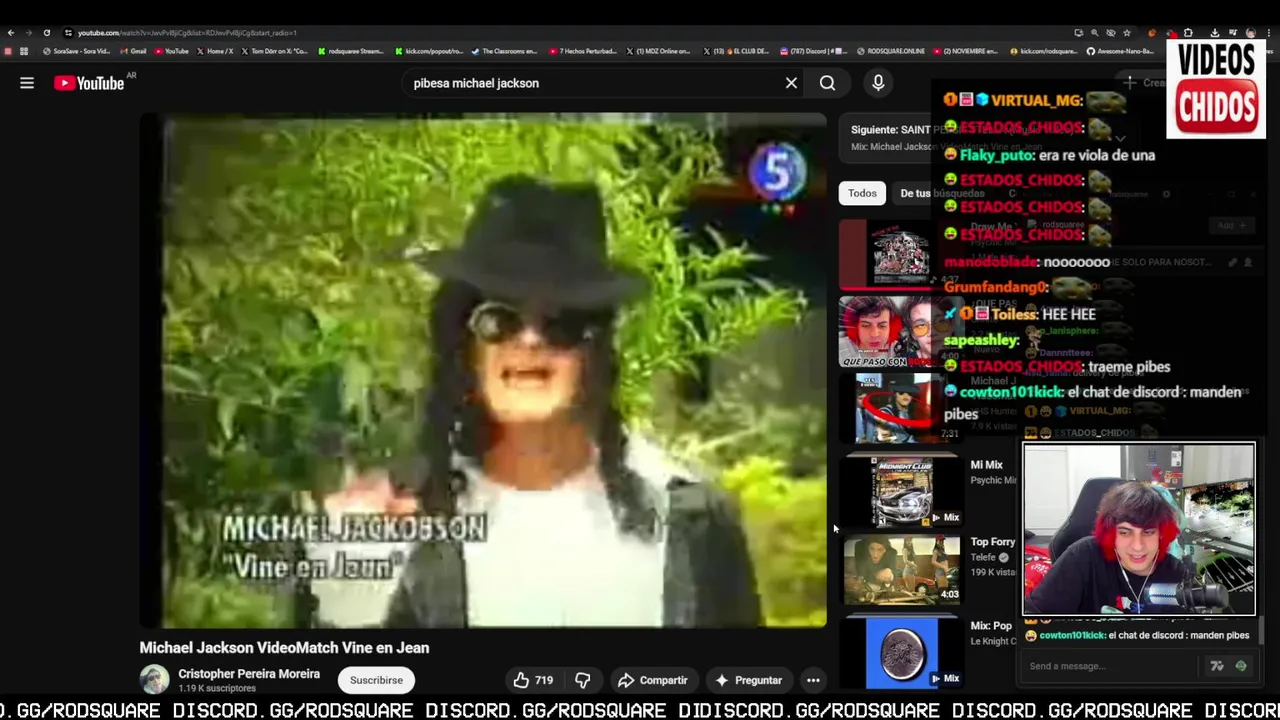The width and height of the screenshot is (1280, 720).
Task: Subscribe using the Suscribirse button
Action: 376,680
